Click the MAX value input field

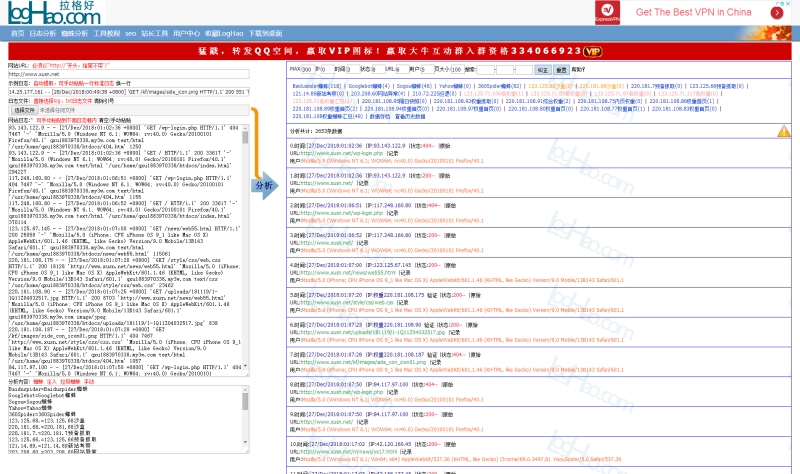[x=307, y=69]
